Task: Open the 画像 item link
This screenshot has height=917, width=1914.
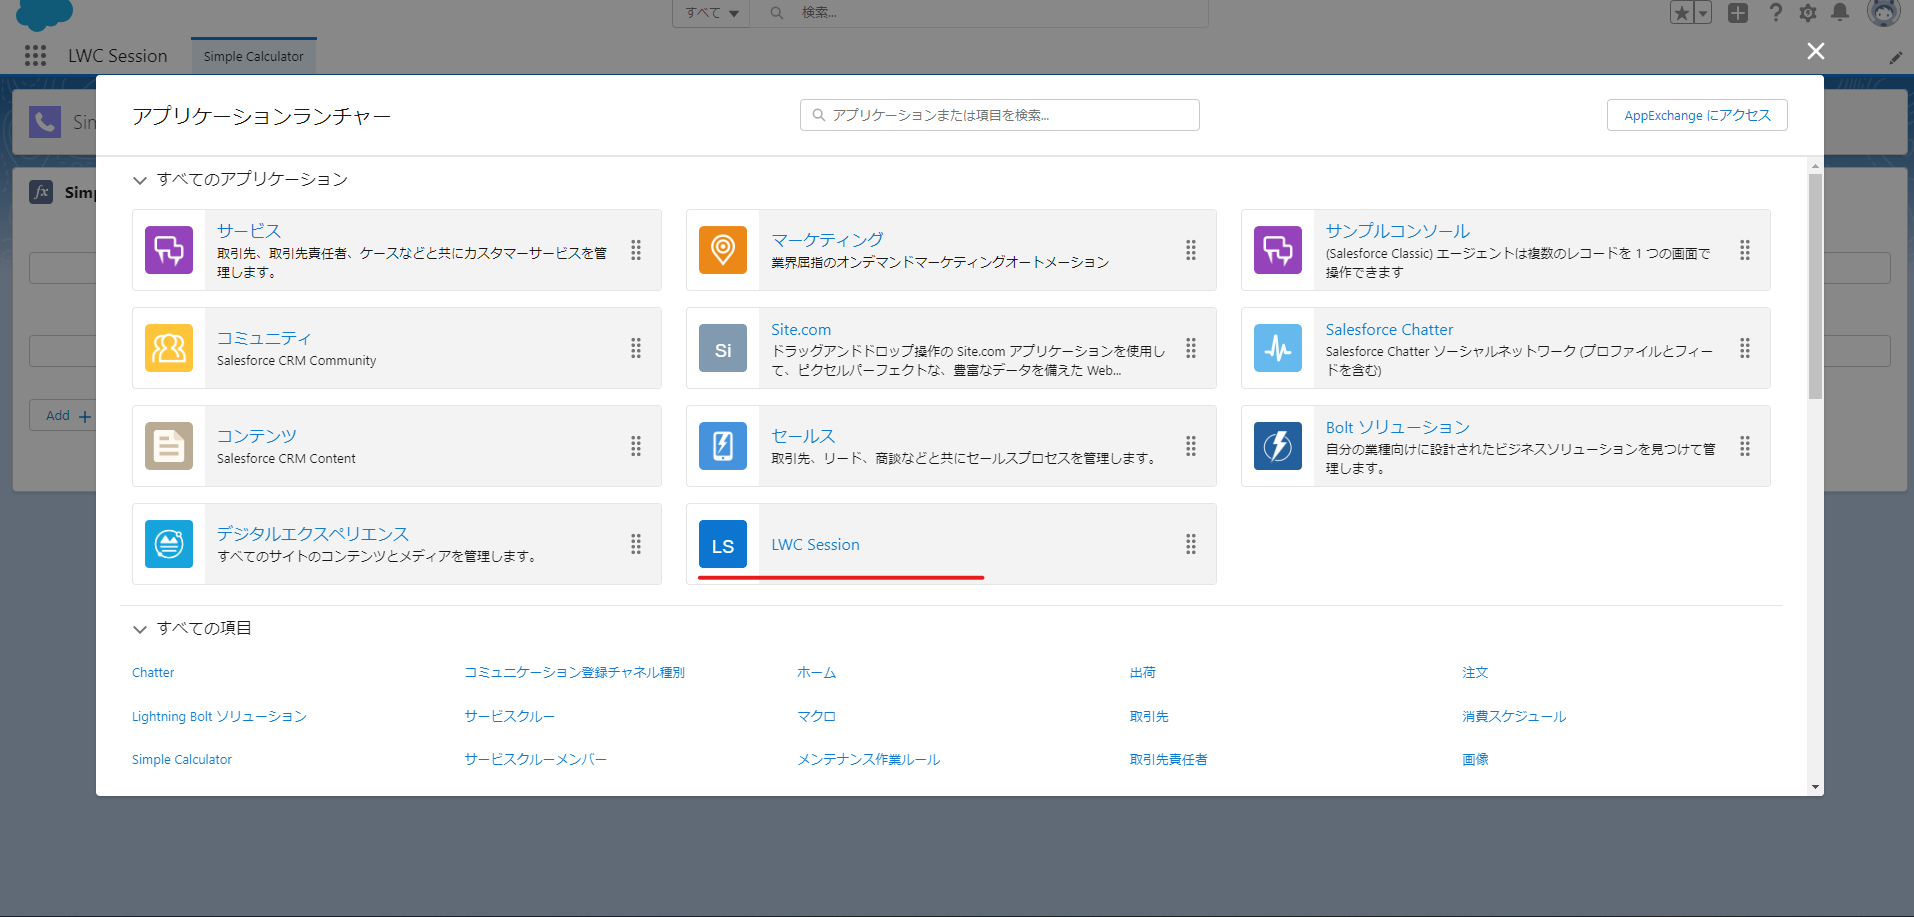Action: click(1475, 760)
